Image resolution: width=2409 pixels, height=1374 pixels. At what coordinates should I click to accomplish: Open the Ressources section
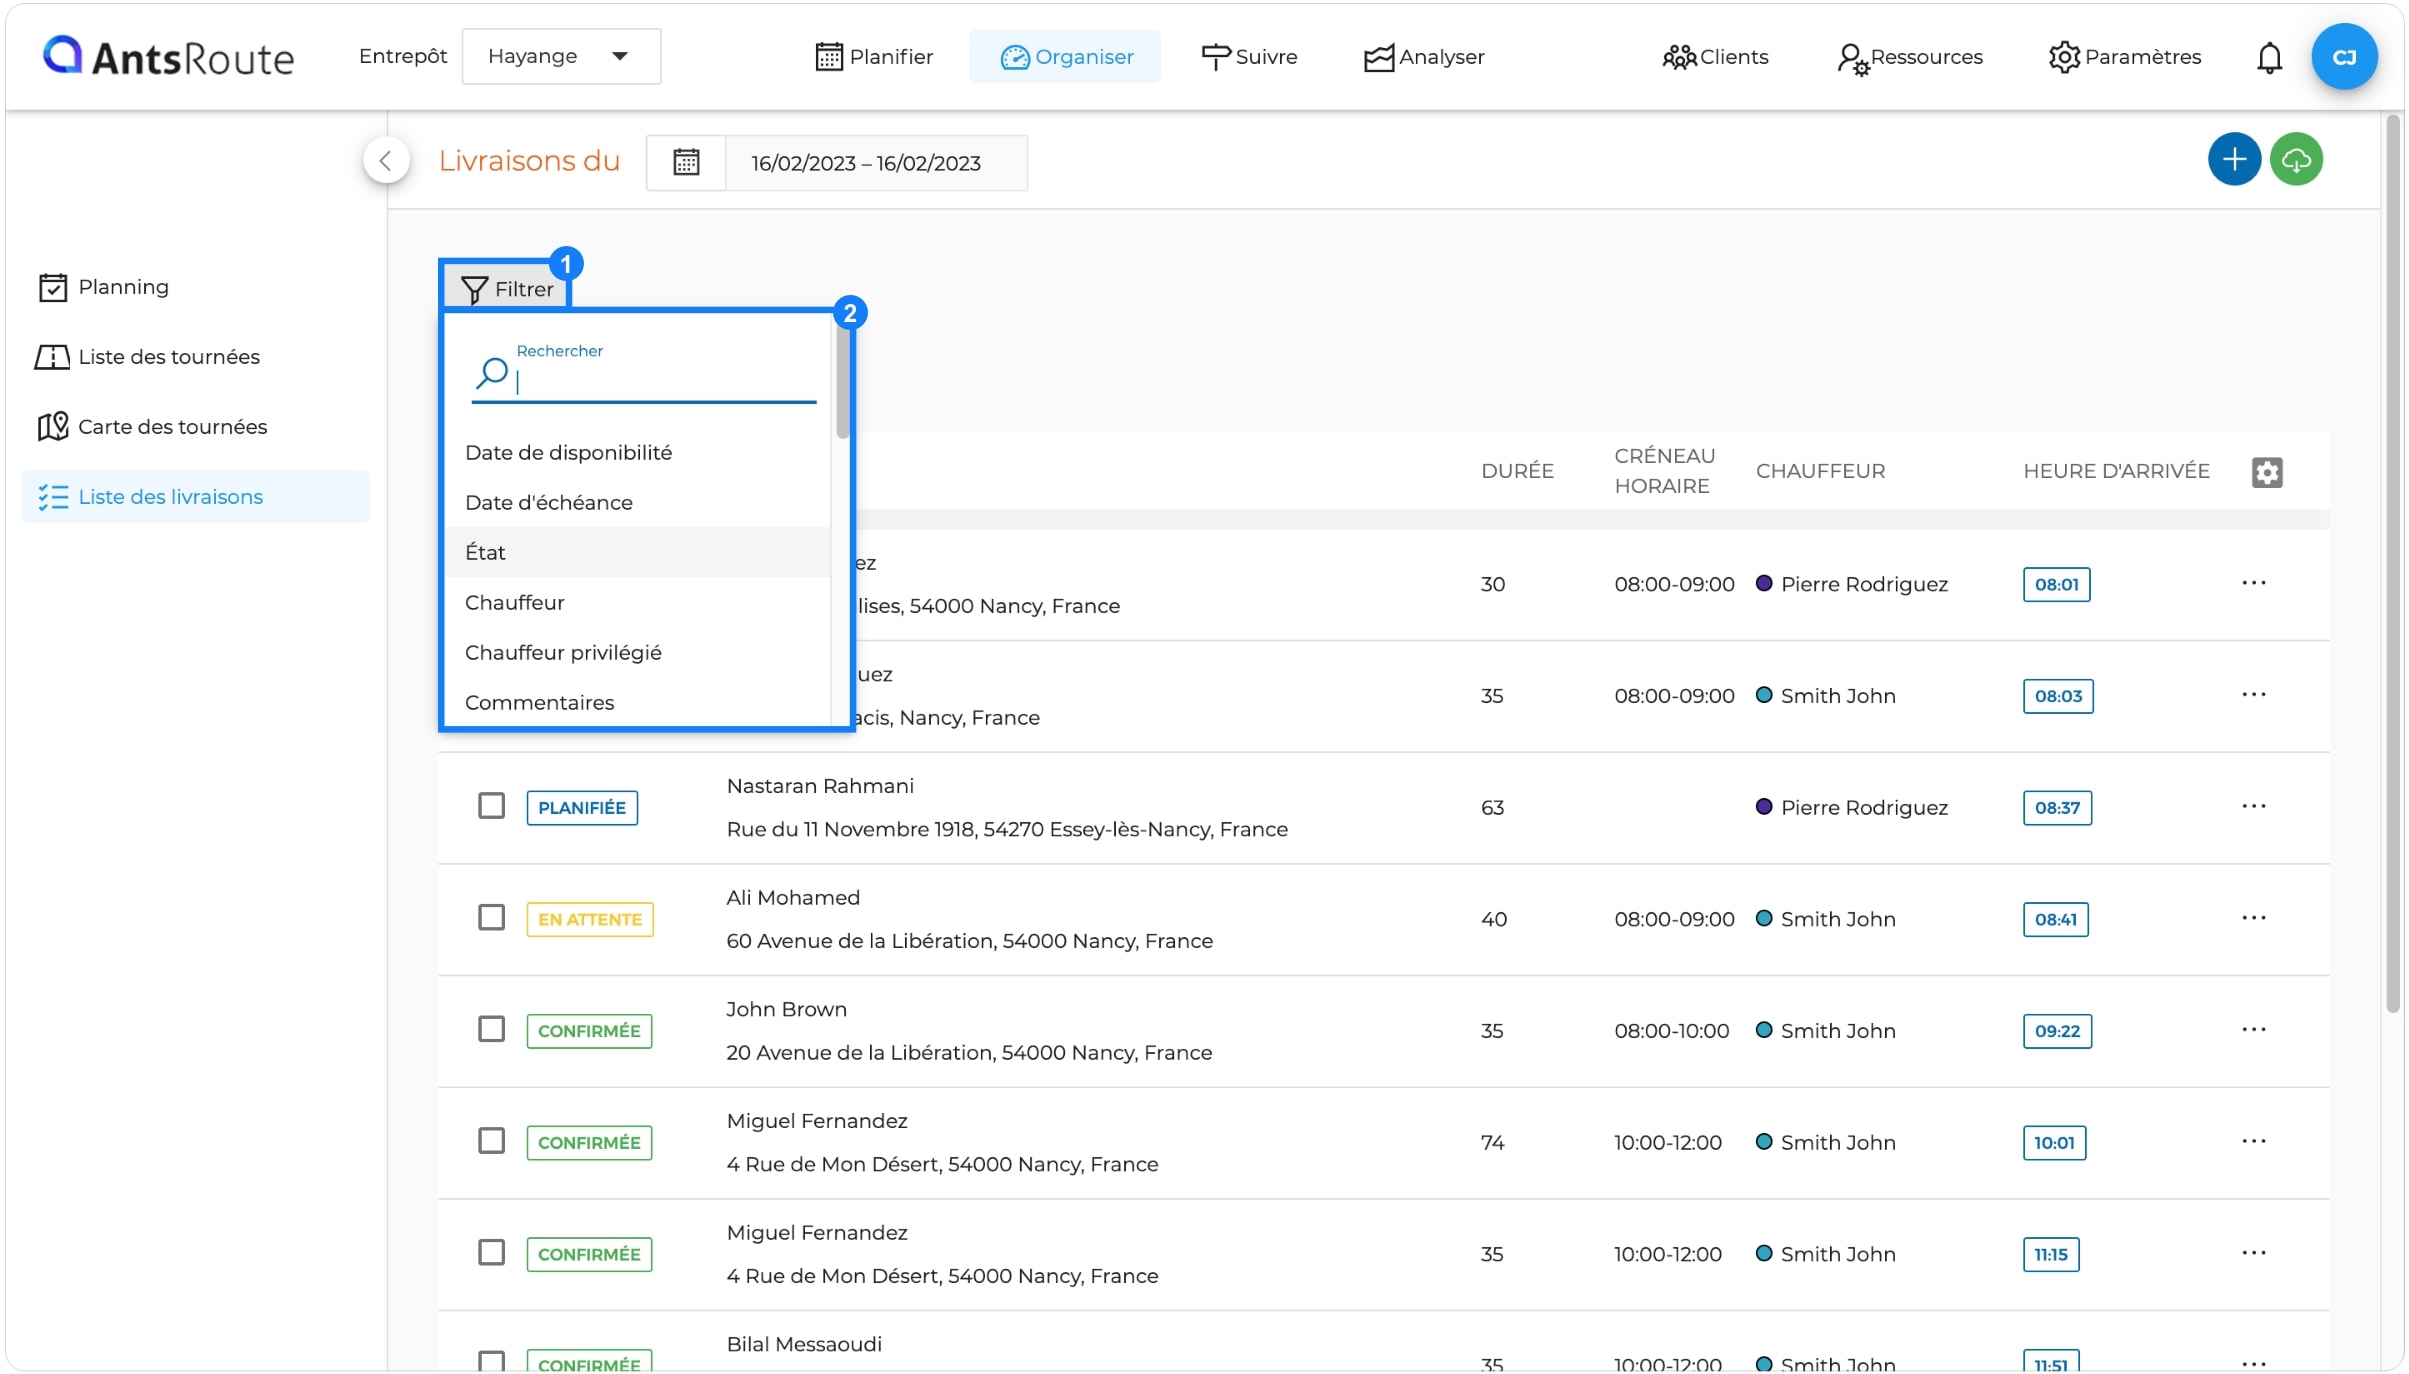tap(1909, 57)
